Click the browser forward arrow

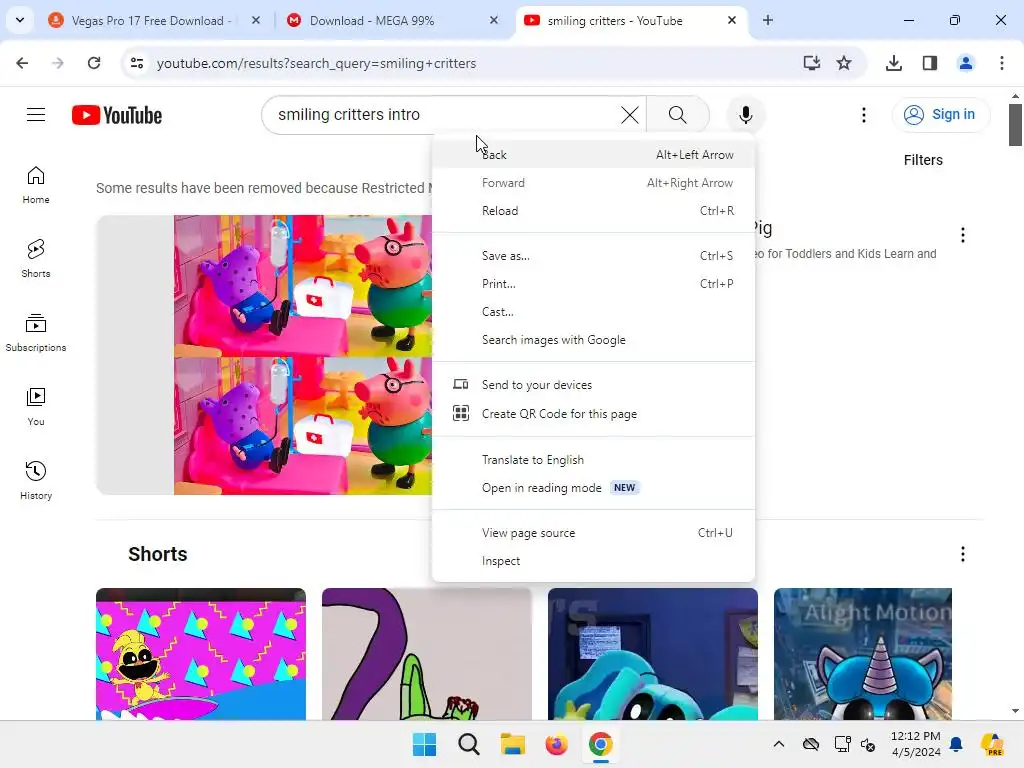[58, 63]
